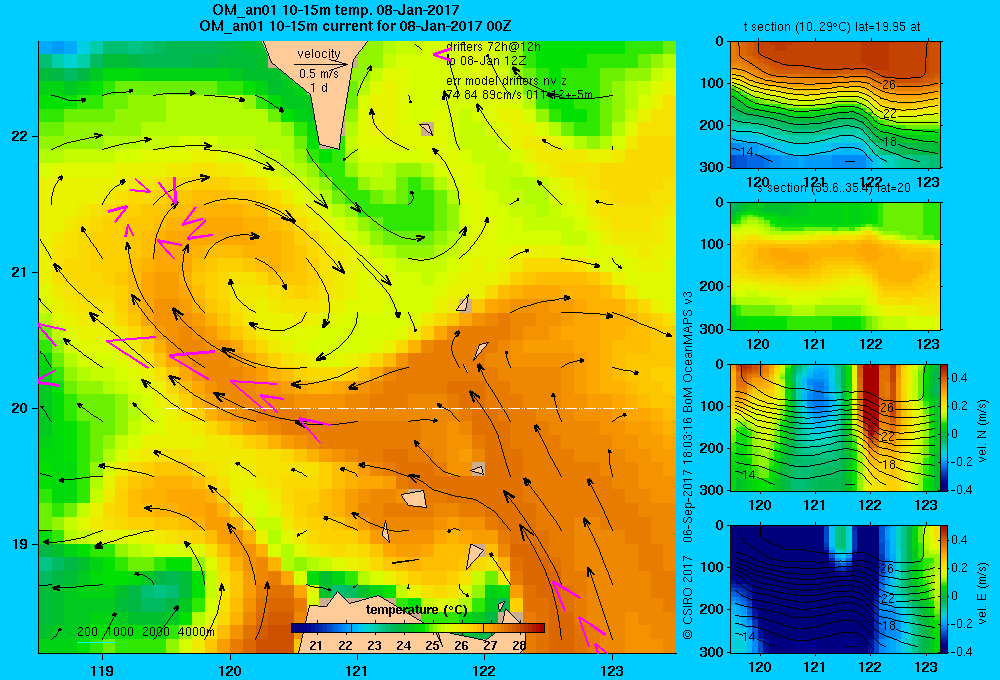Click the '4000m' depth contour legend label

(x=196, y=632)
